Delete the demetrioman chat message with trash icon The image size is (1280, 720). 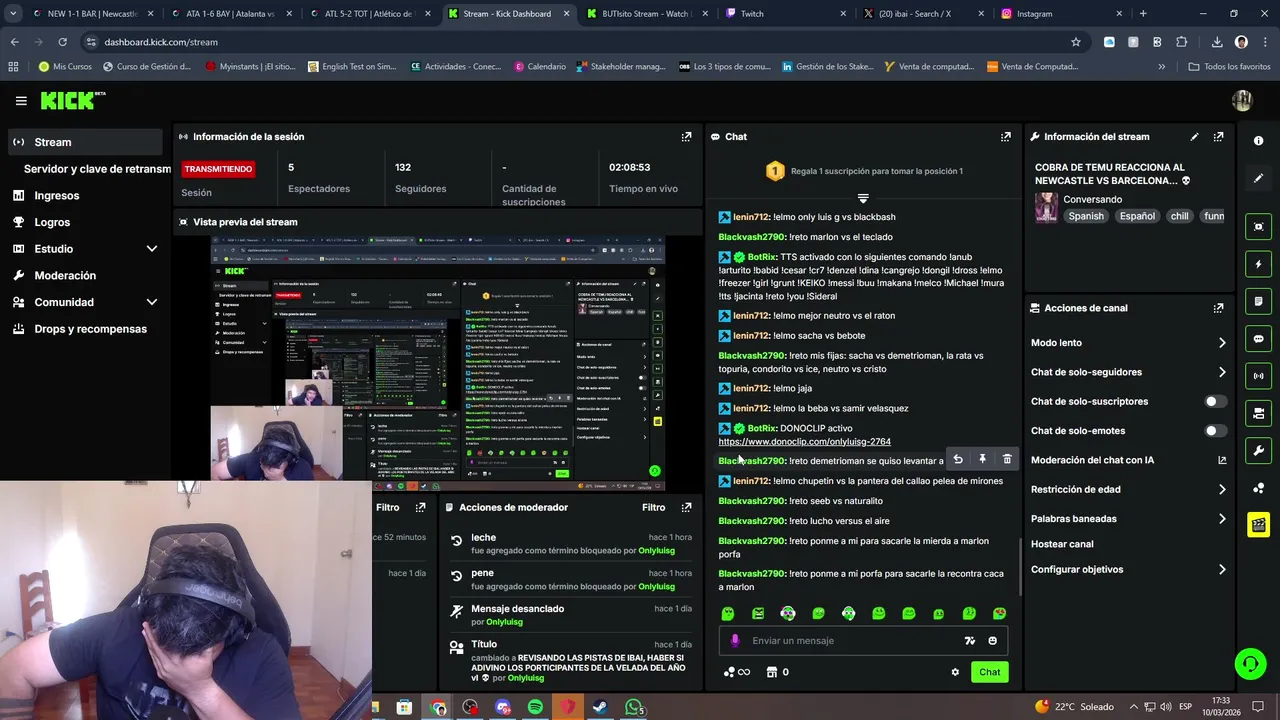(1007, 459)
